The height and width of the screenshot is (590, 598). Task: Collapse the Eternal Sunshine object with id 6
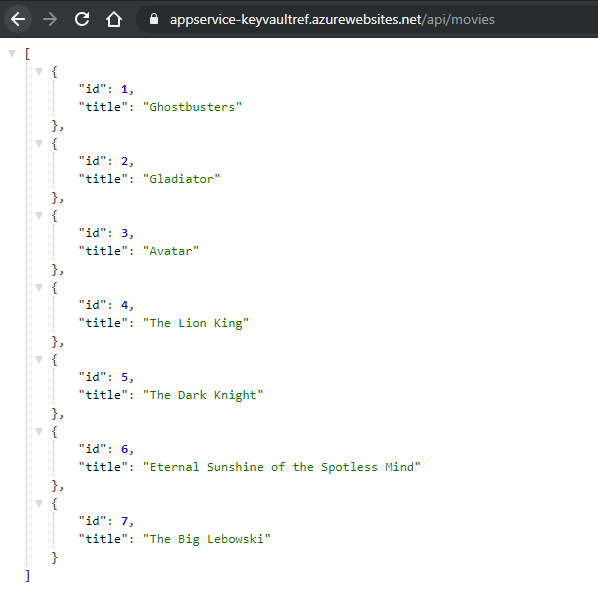39,431
